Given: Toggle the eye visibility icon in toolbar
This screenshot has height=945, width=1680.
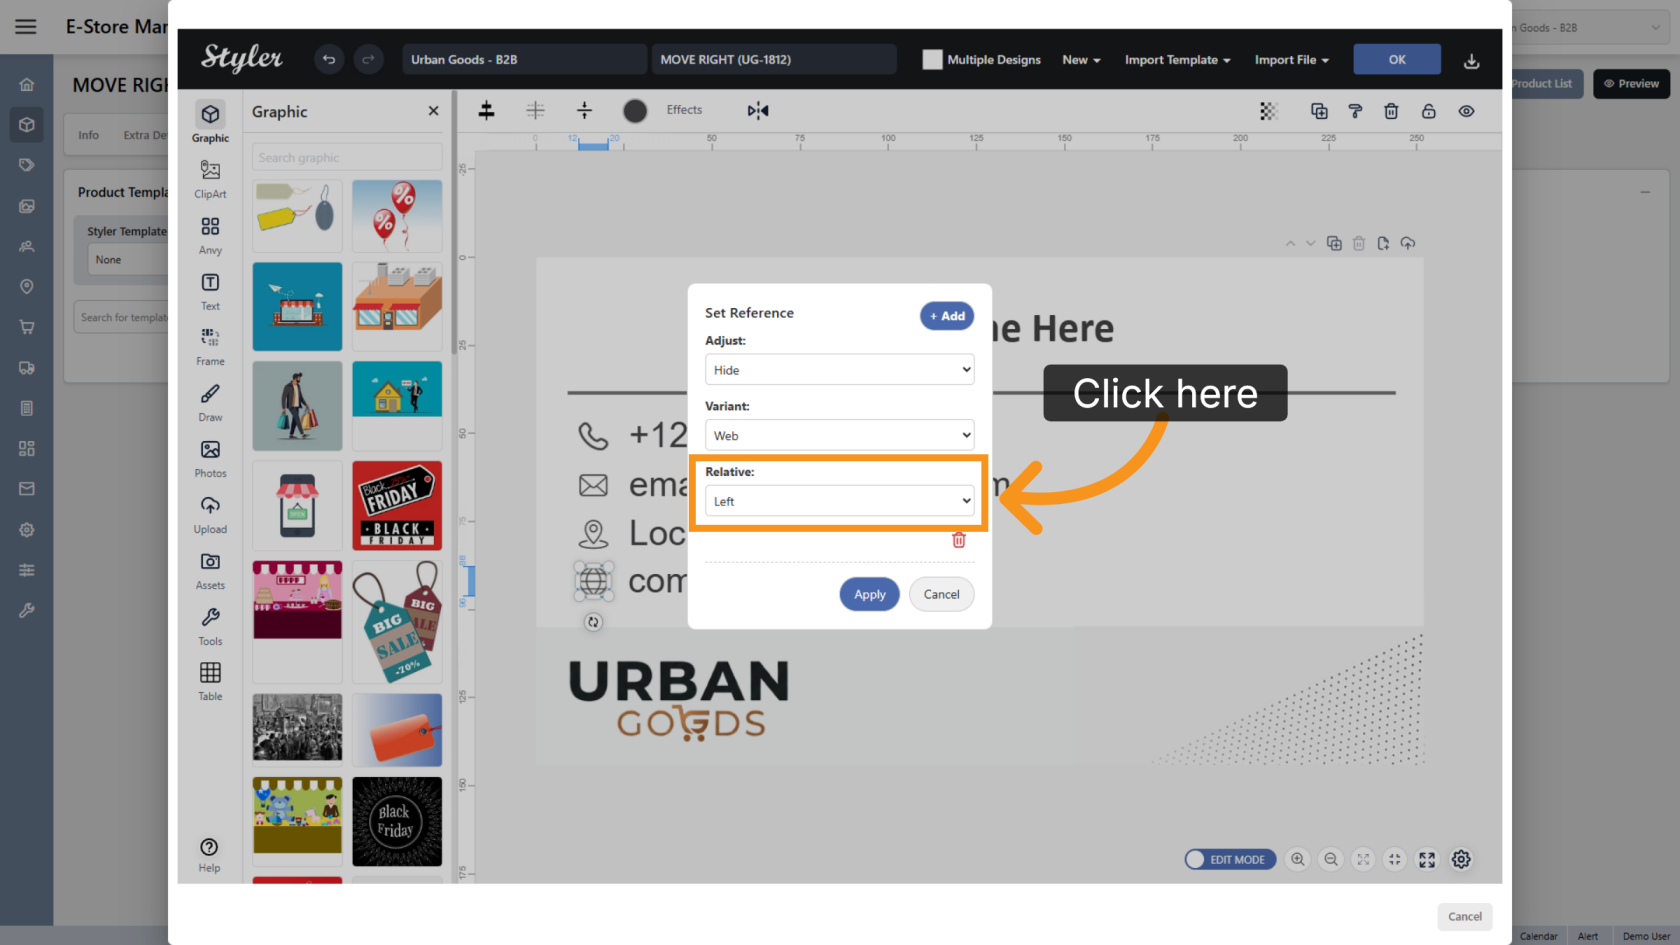Looking at the screenshot, I should click(1466, 111).
